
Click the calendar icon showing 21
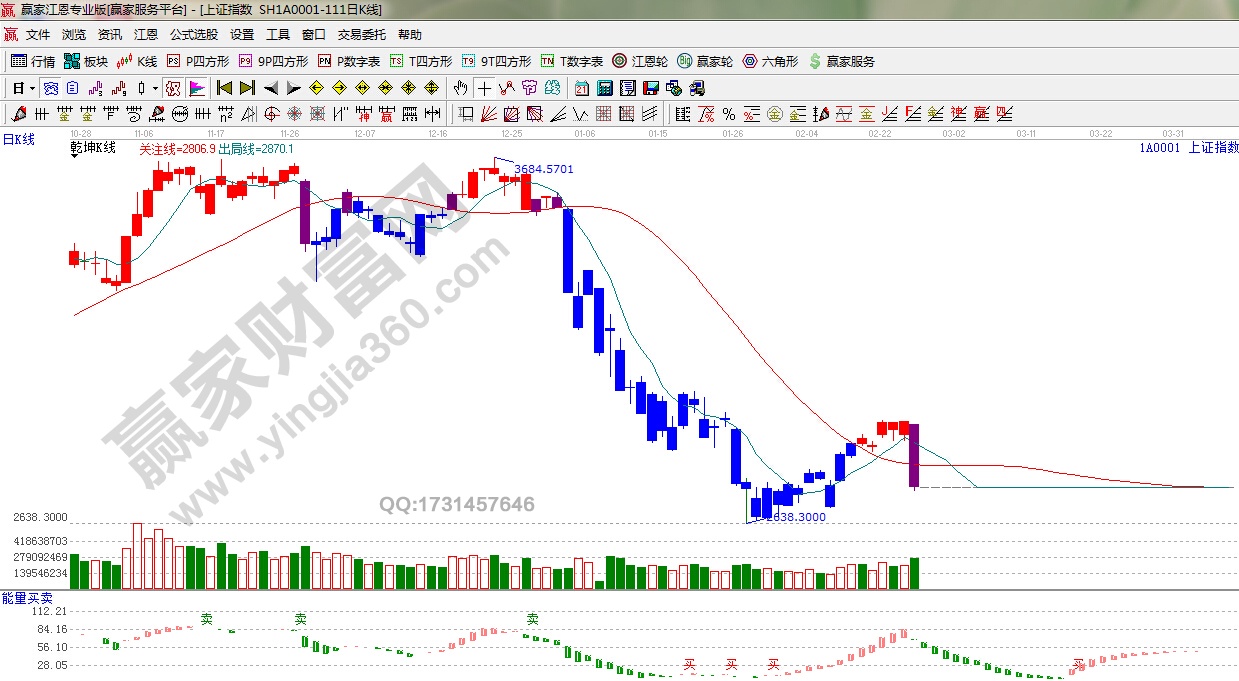point(581,88)
